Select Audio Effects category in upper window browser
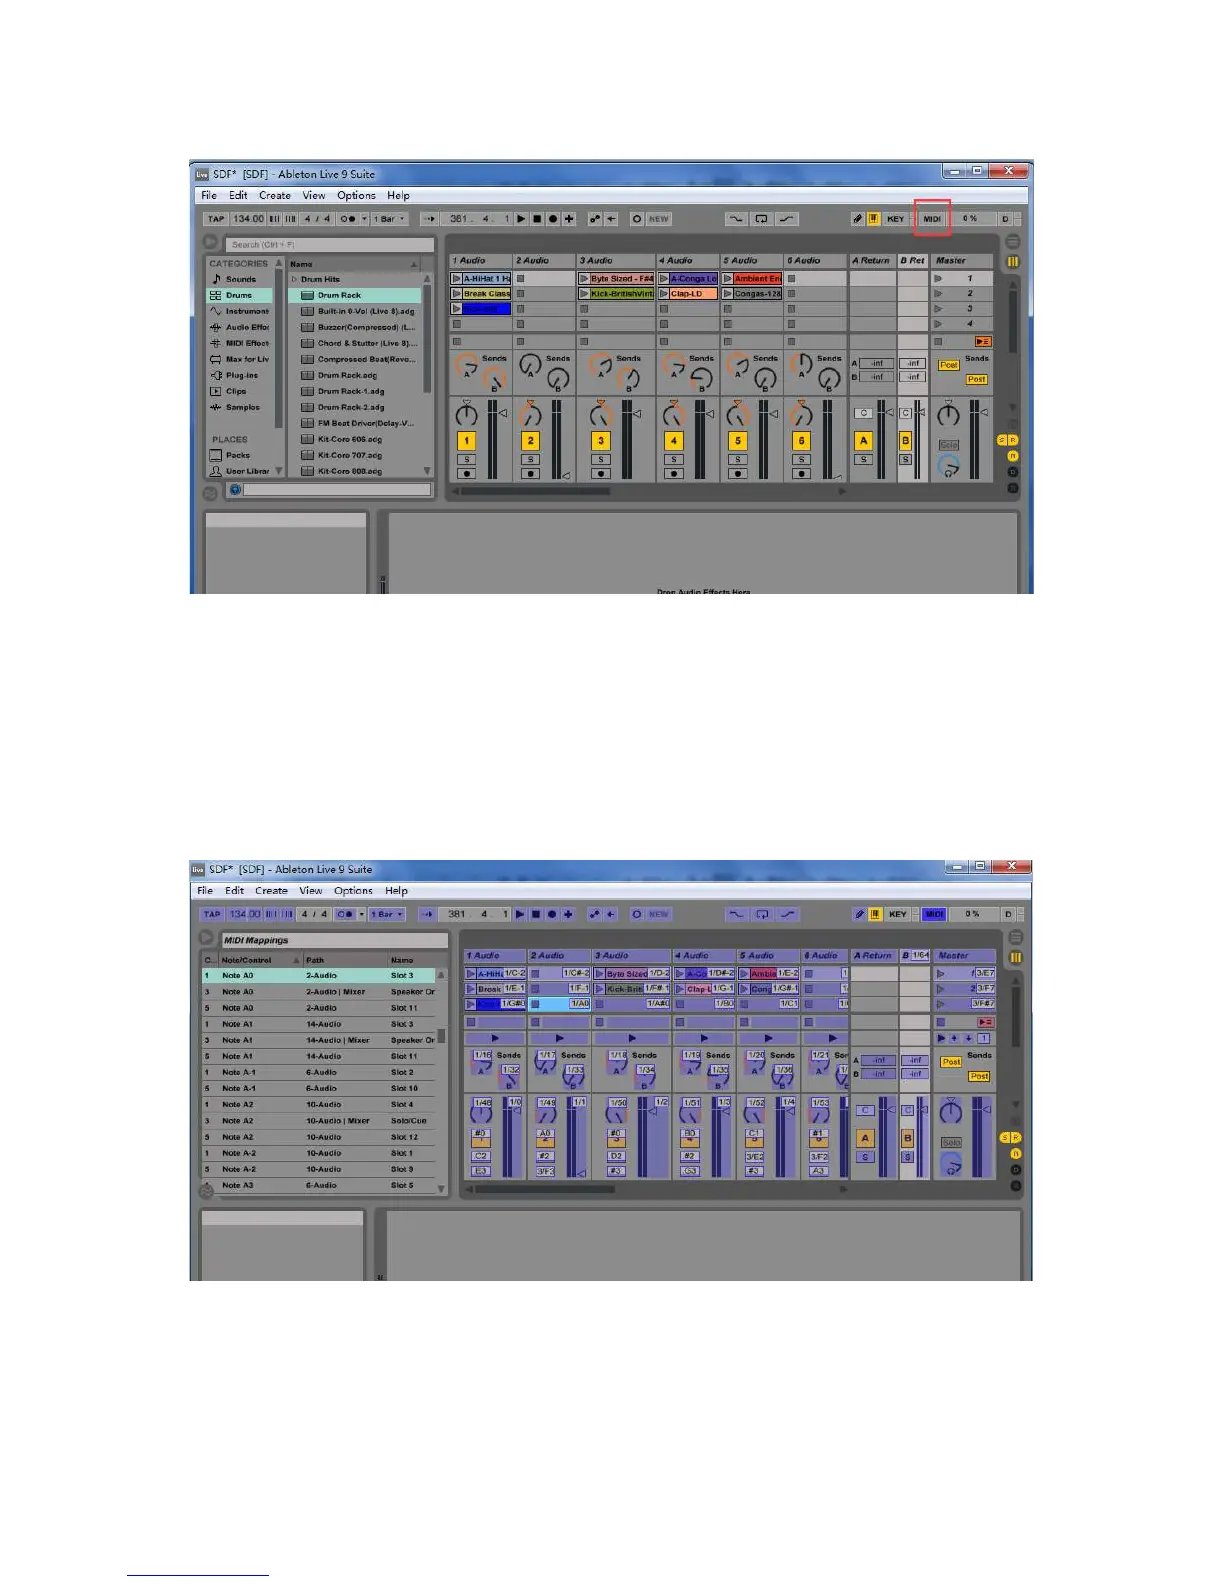 [x=240, y=327]
